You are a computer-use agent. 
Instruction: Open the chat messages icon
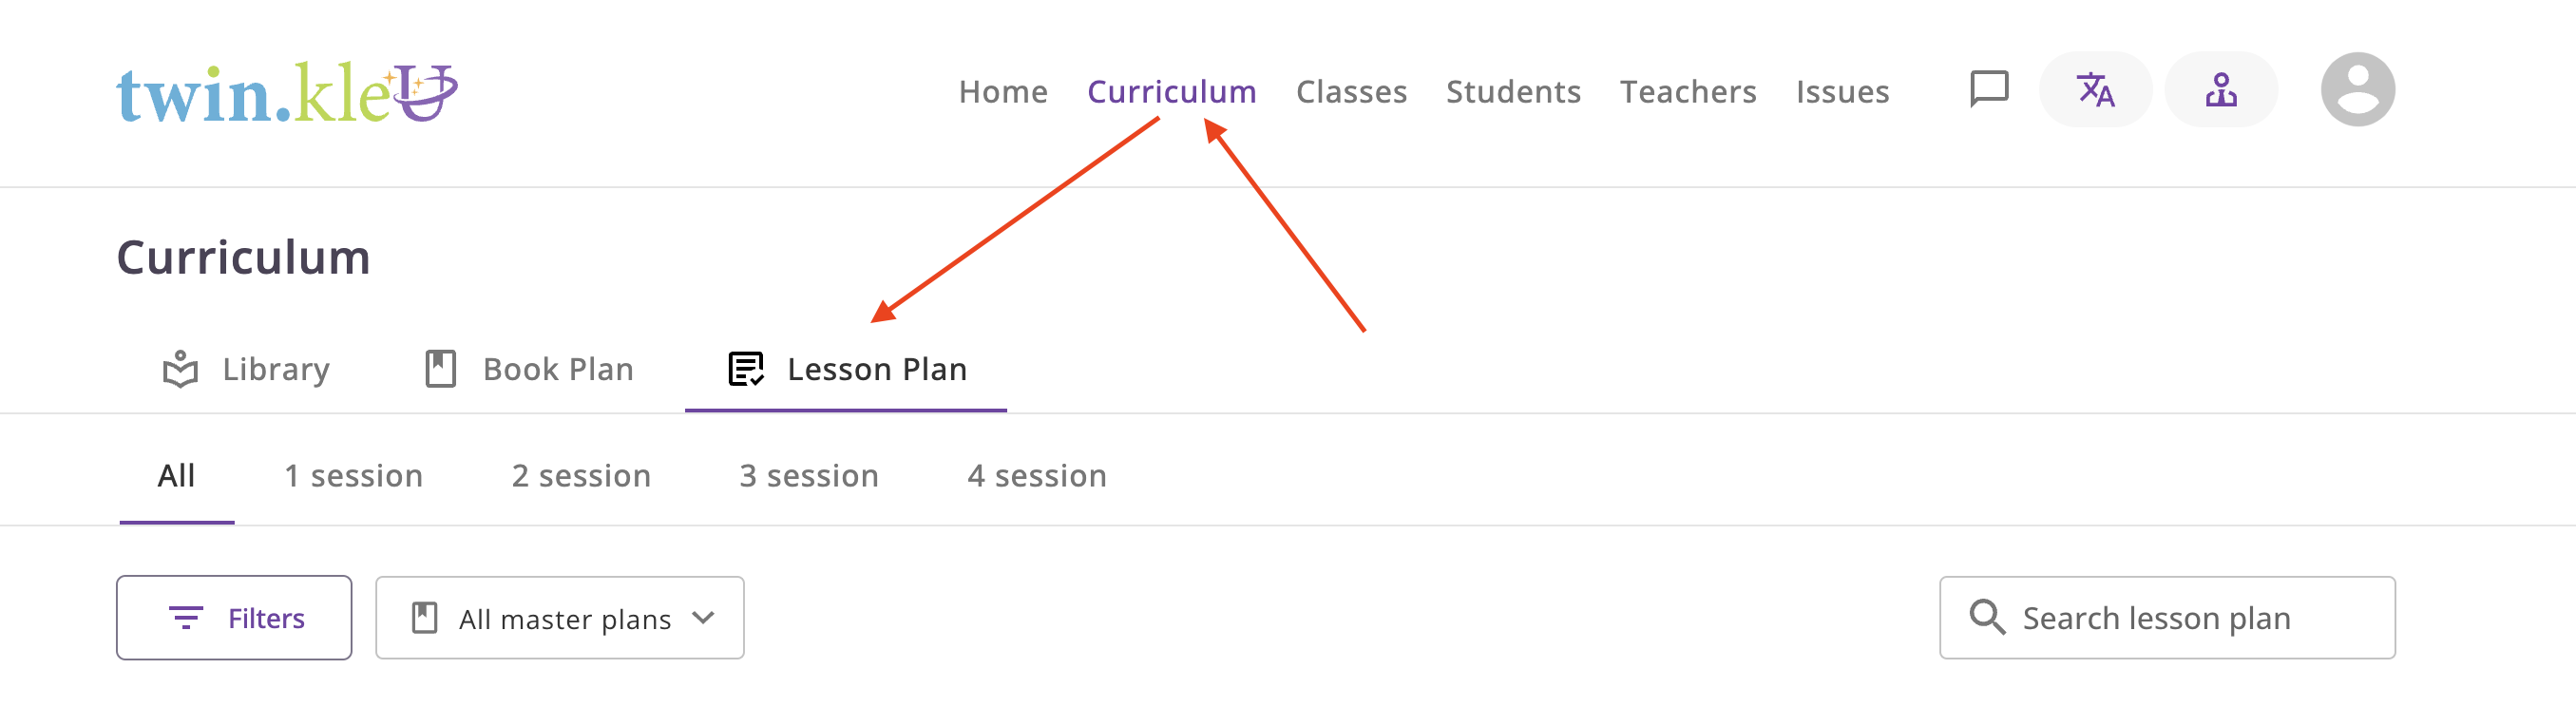pyautogui.click(x=1988, y=89)
